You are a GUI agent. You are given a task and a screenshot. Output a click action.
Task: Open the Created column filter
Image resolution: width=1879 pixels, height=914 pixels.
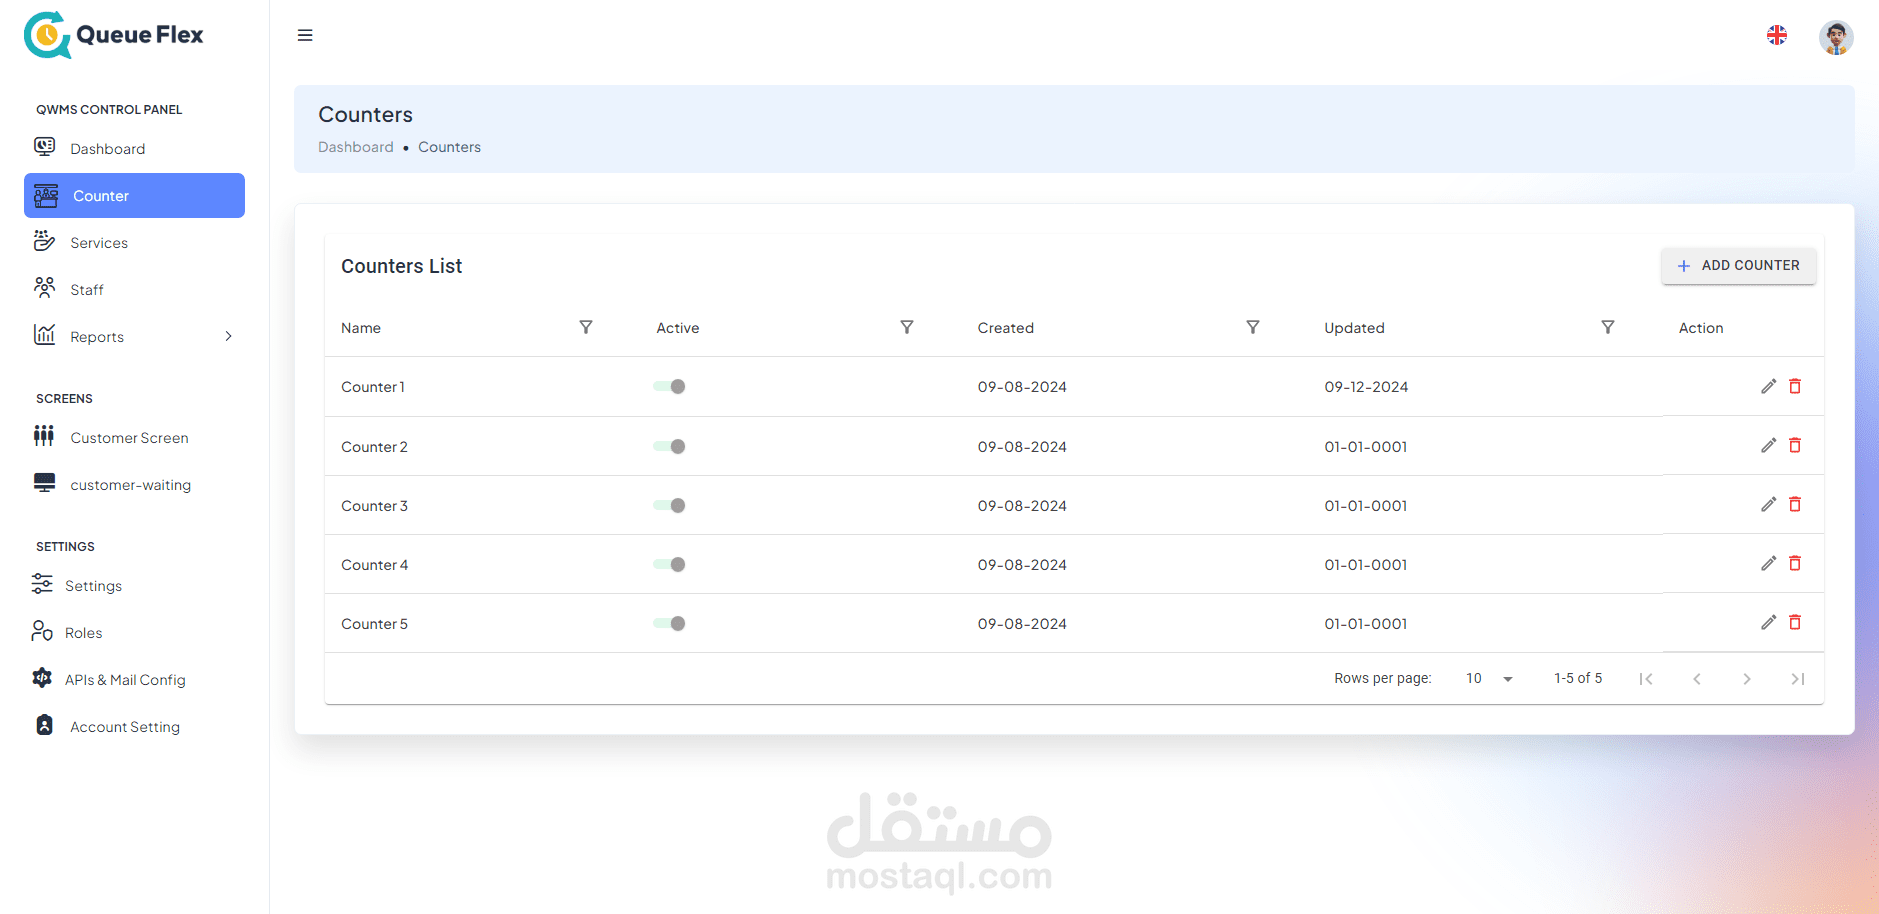click(x=1253, y=327)
